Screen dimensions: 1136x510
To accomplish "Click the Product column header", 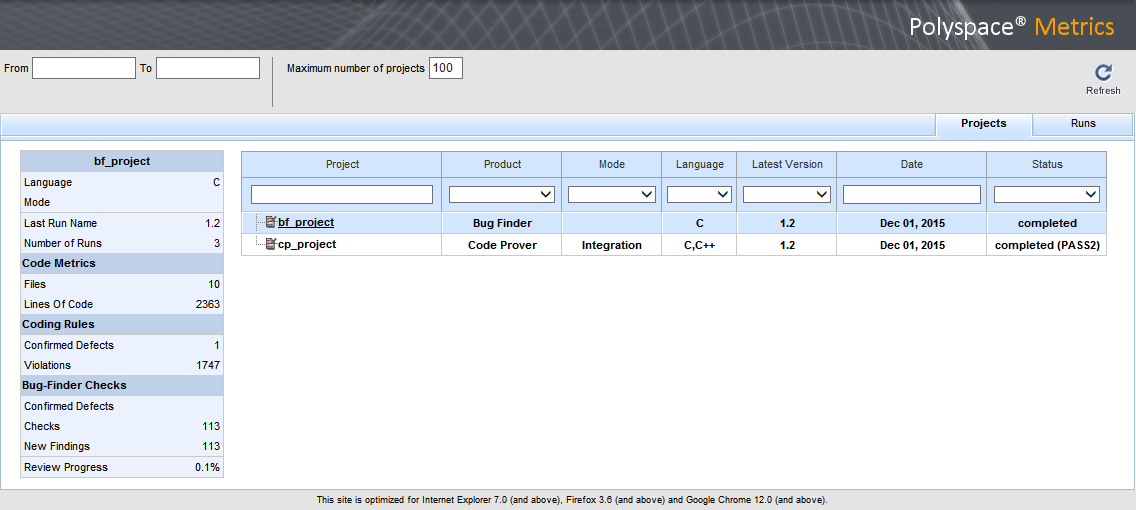I will click(502, 164).
